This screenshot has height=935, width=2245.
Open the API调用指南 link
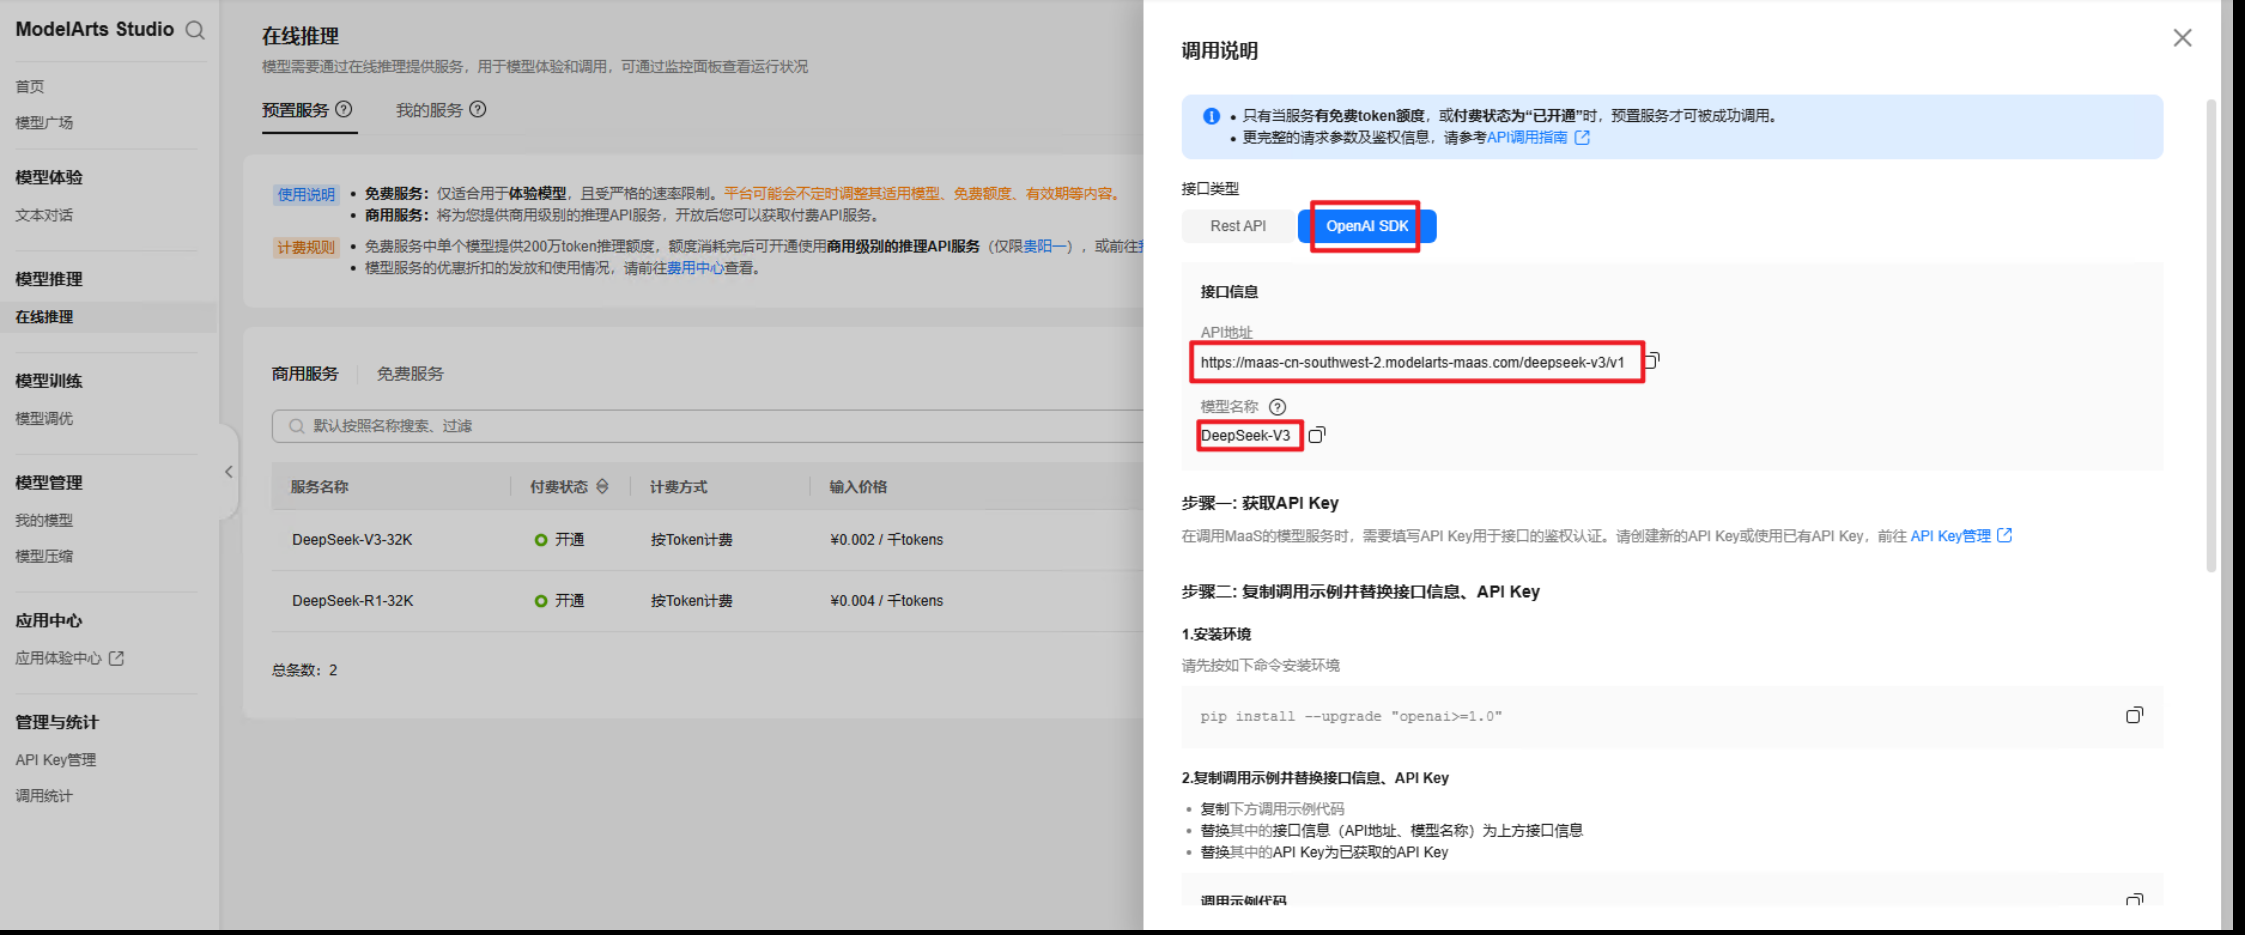click(1527, 137)
